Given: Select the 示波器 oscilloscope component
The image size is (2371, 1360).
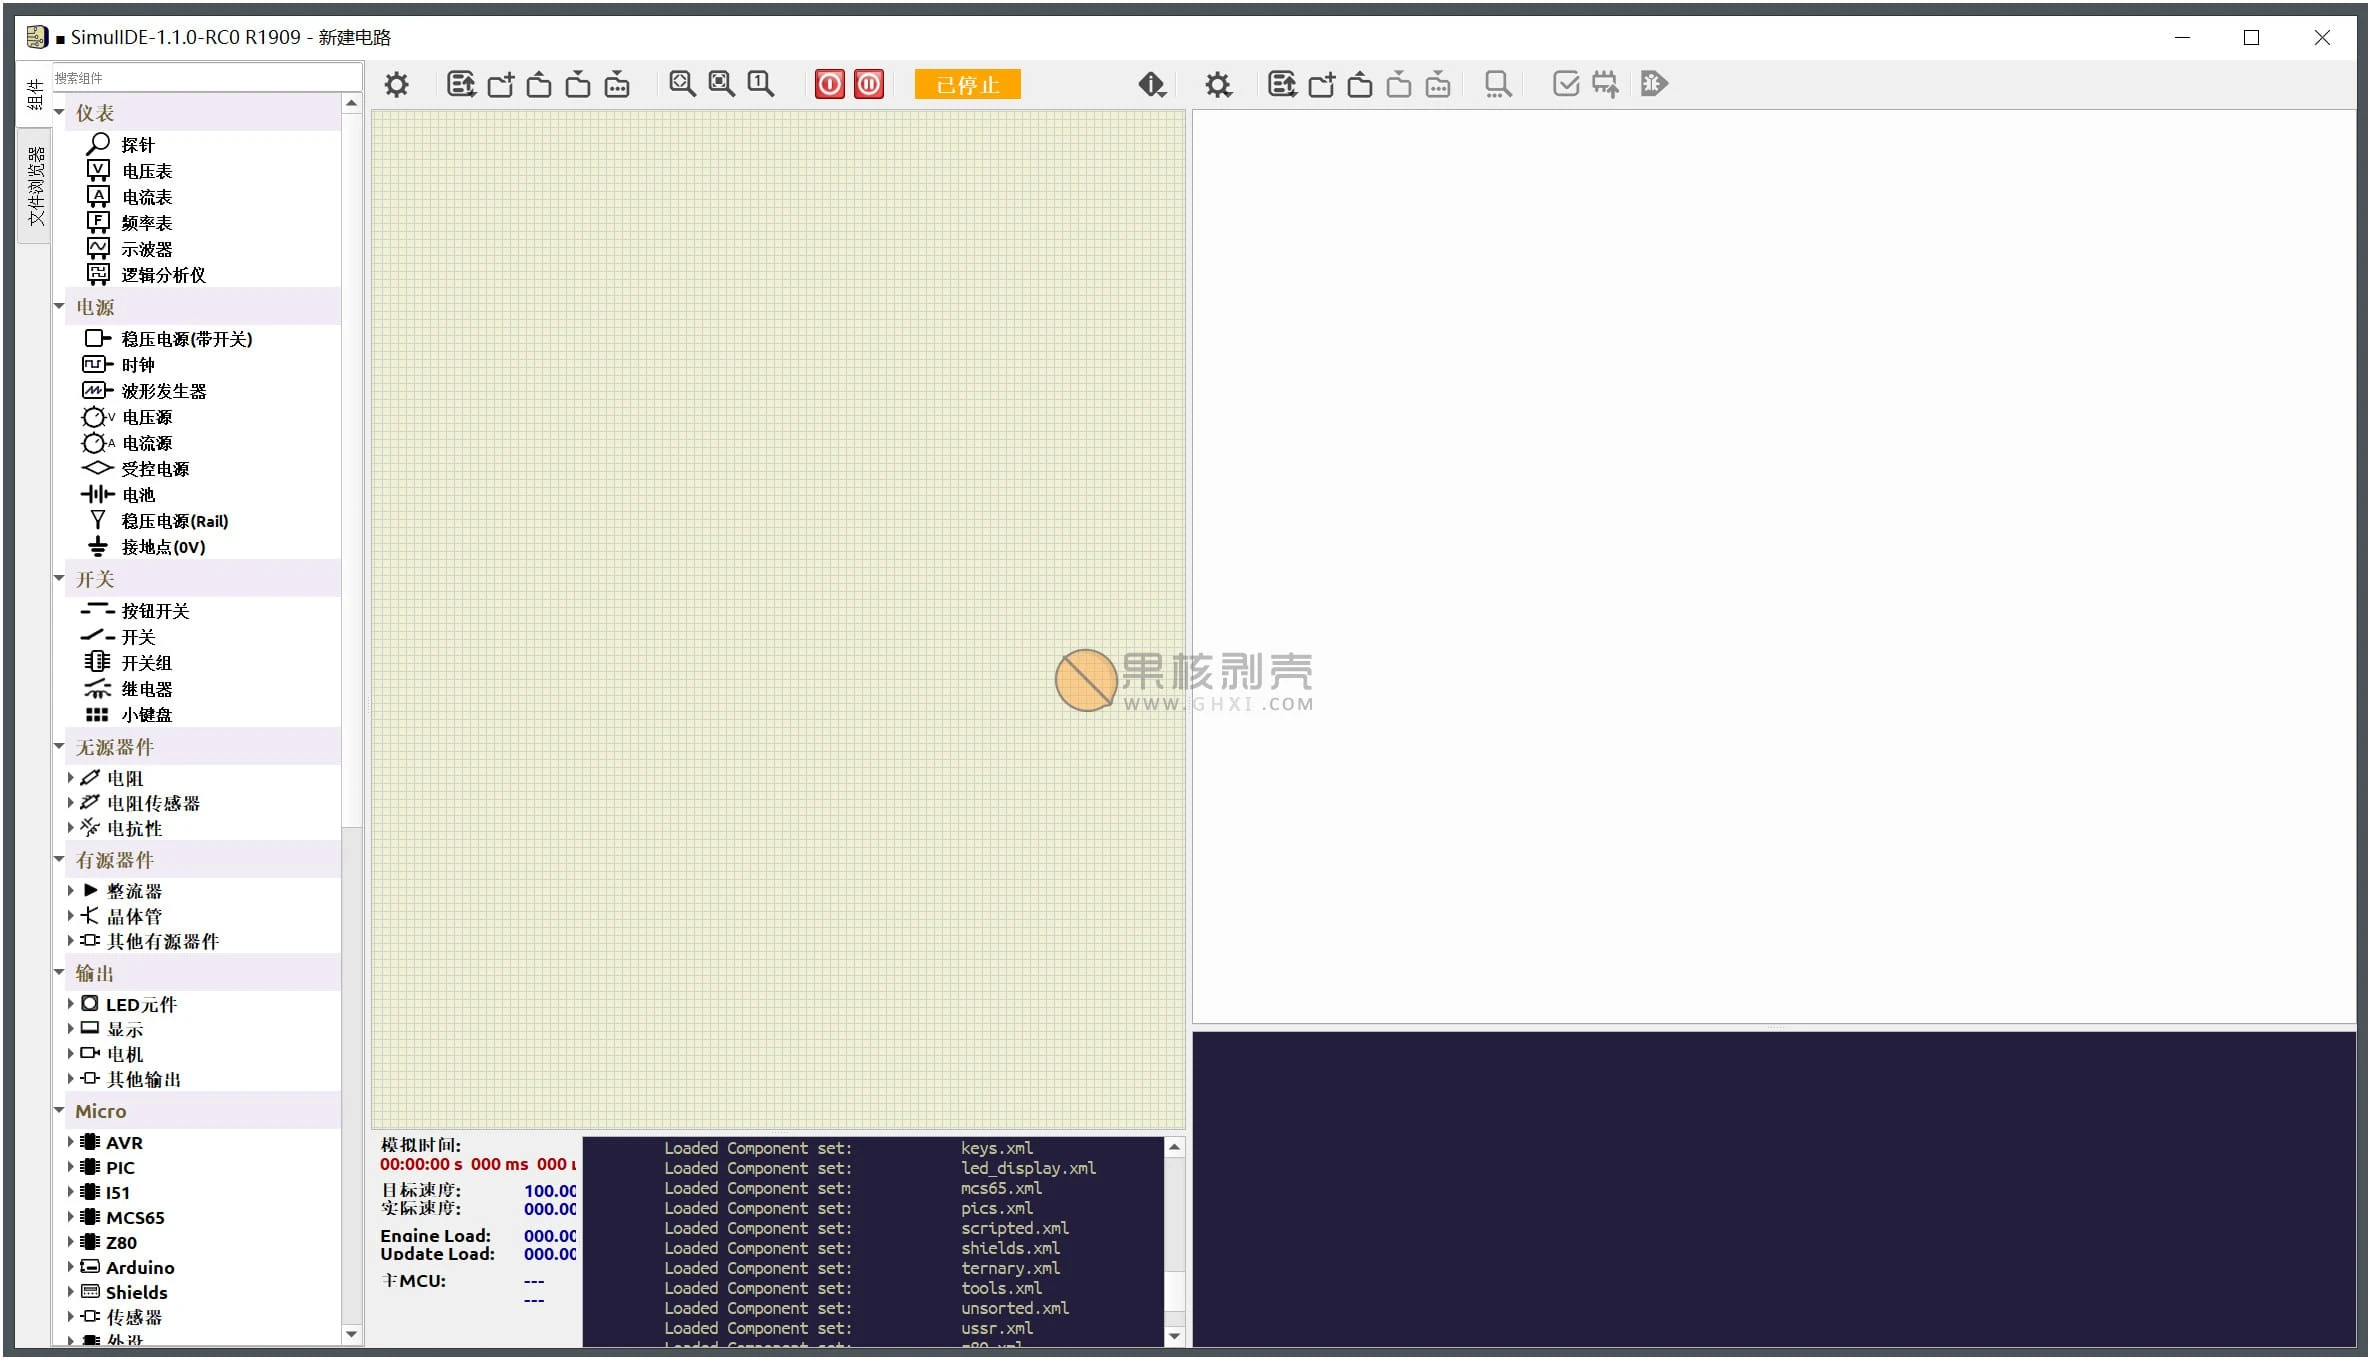Looking at the screenshot, I should pos(147,249).
